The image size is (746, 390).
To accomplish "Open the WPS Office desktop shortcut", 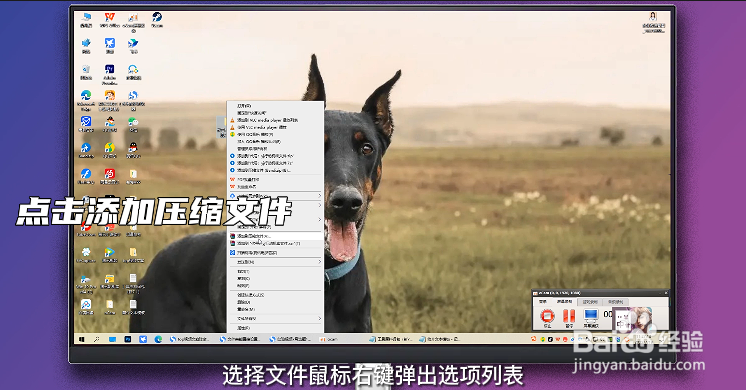I will point(109,20).
